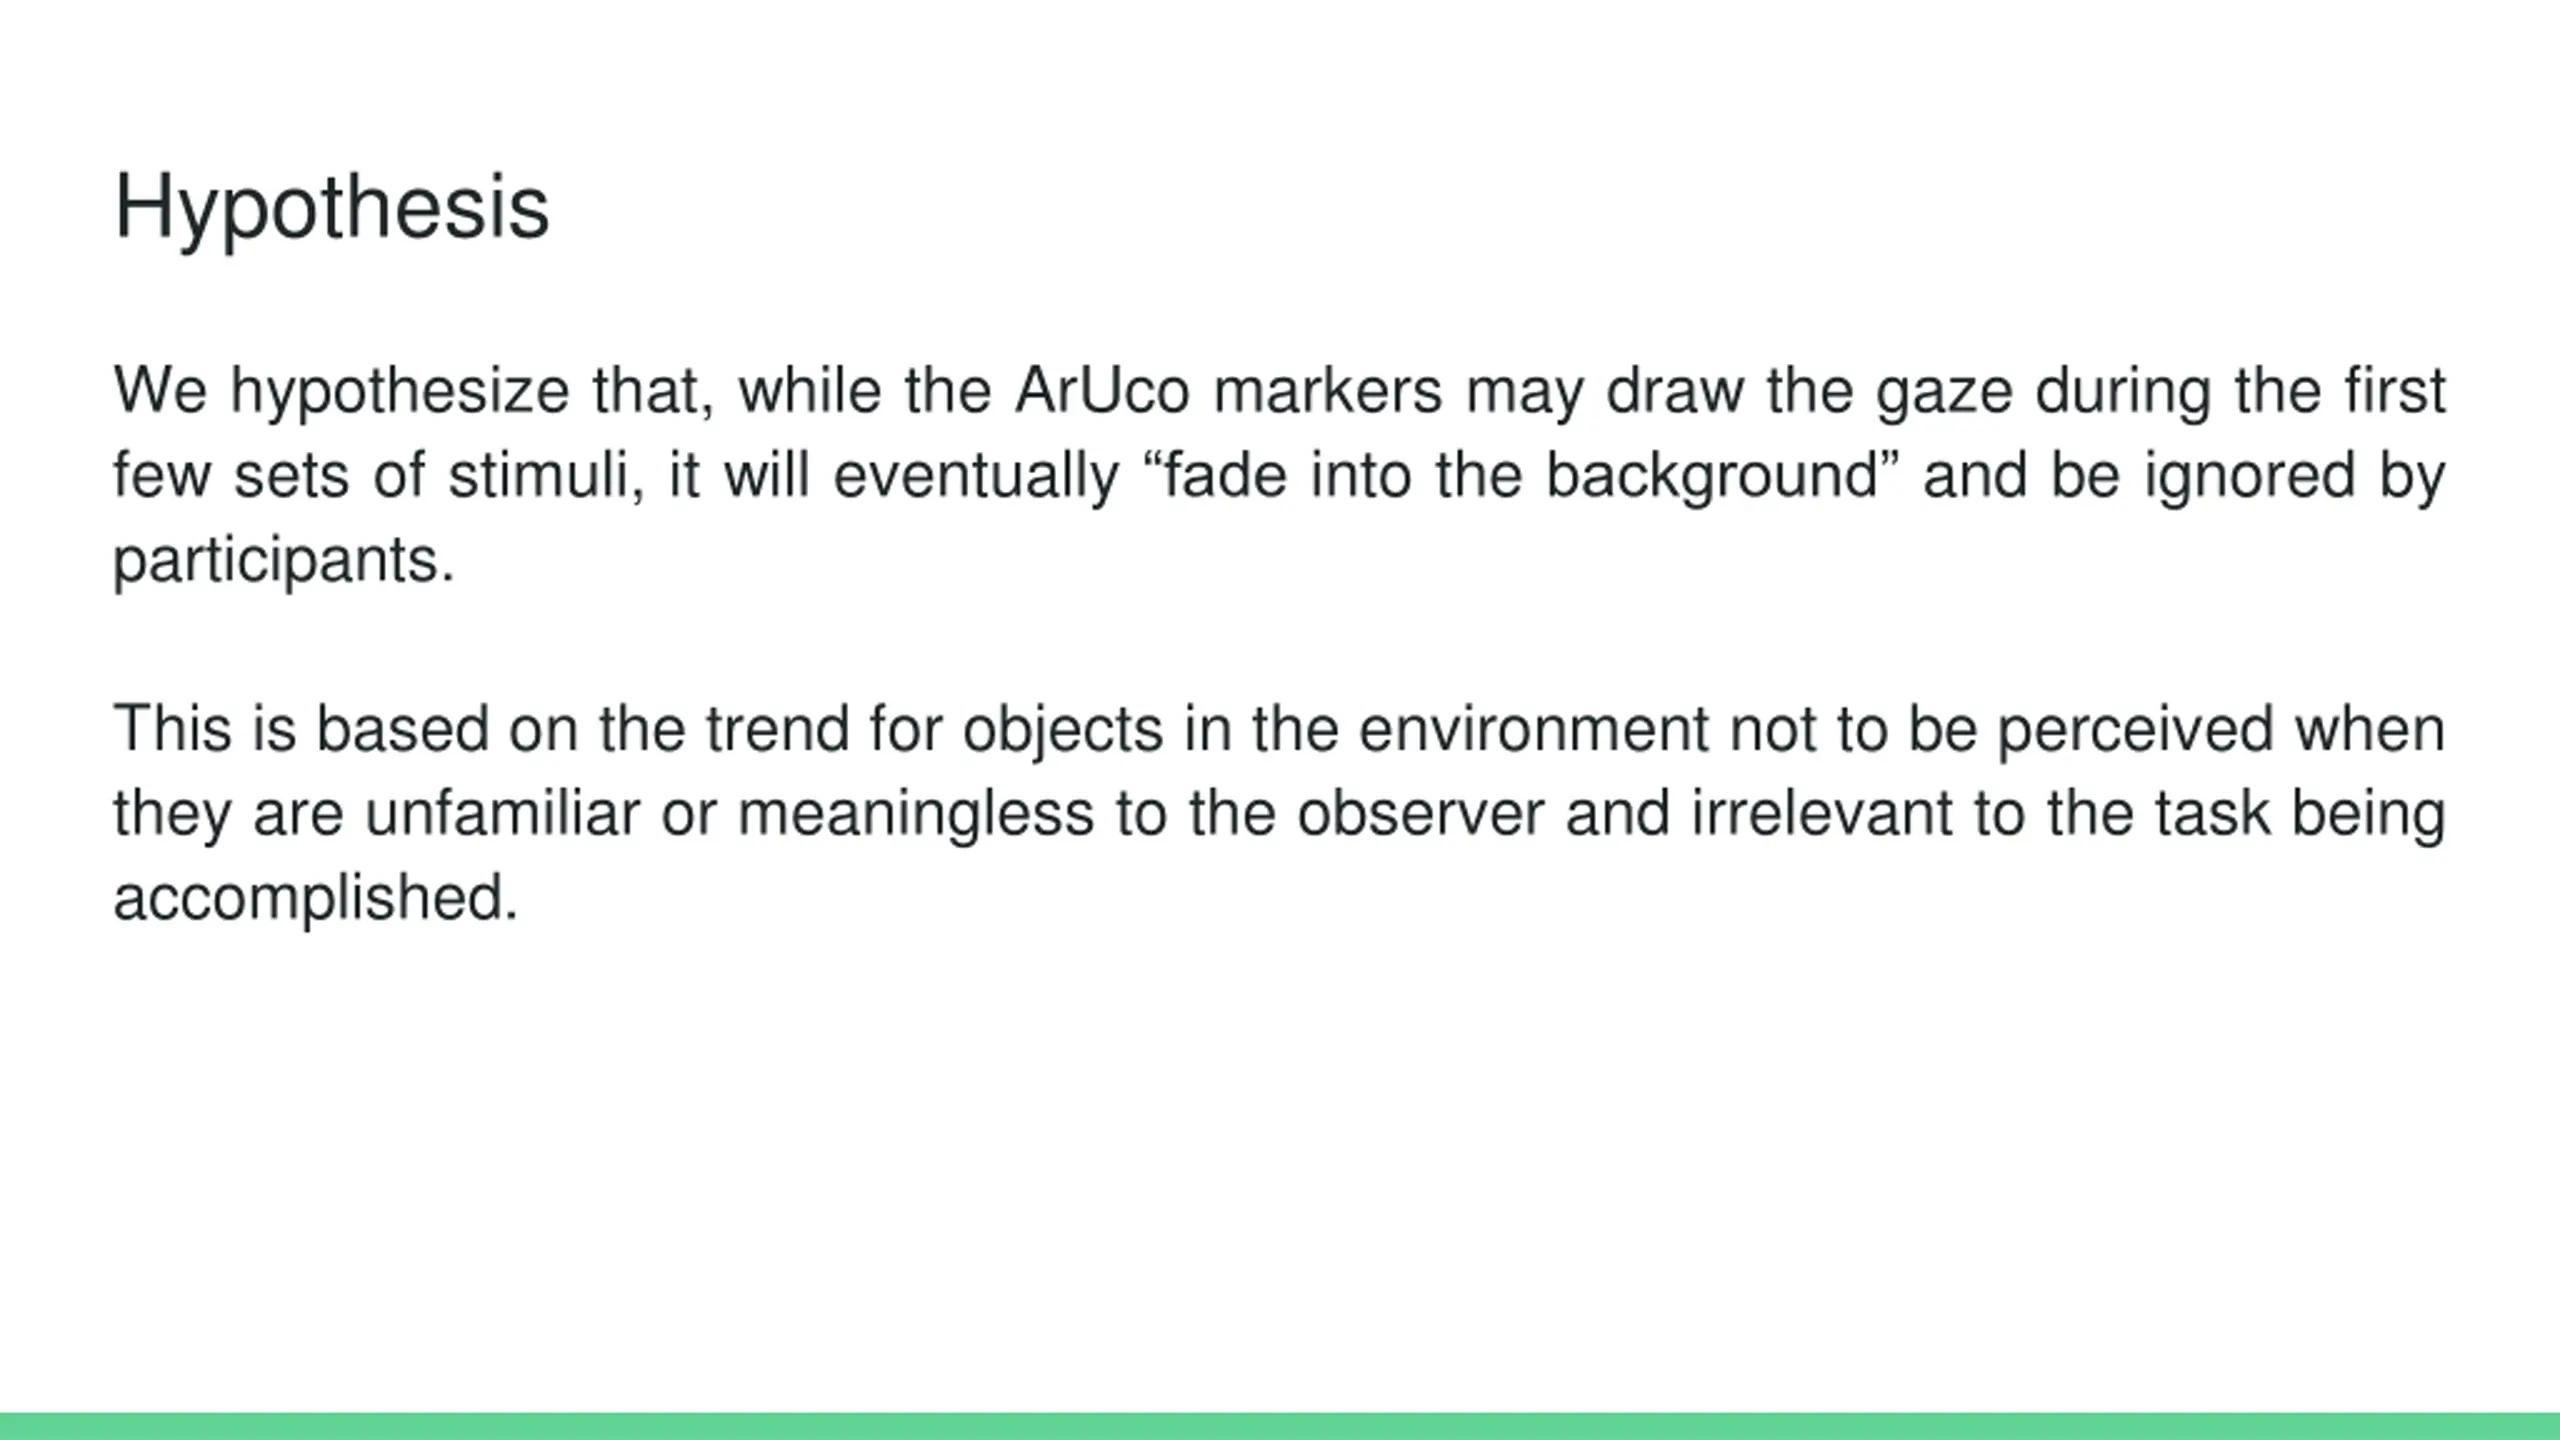Click the green footer bar at slide bottom
2560x1440 pixels.
click(1280, 1426)
